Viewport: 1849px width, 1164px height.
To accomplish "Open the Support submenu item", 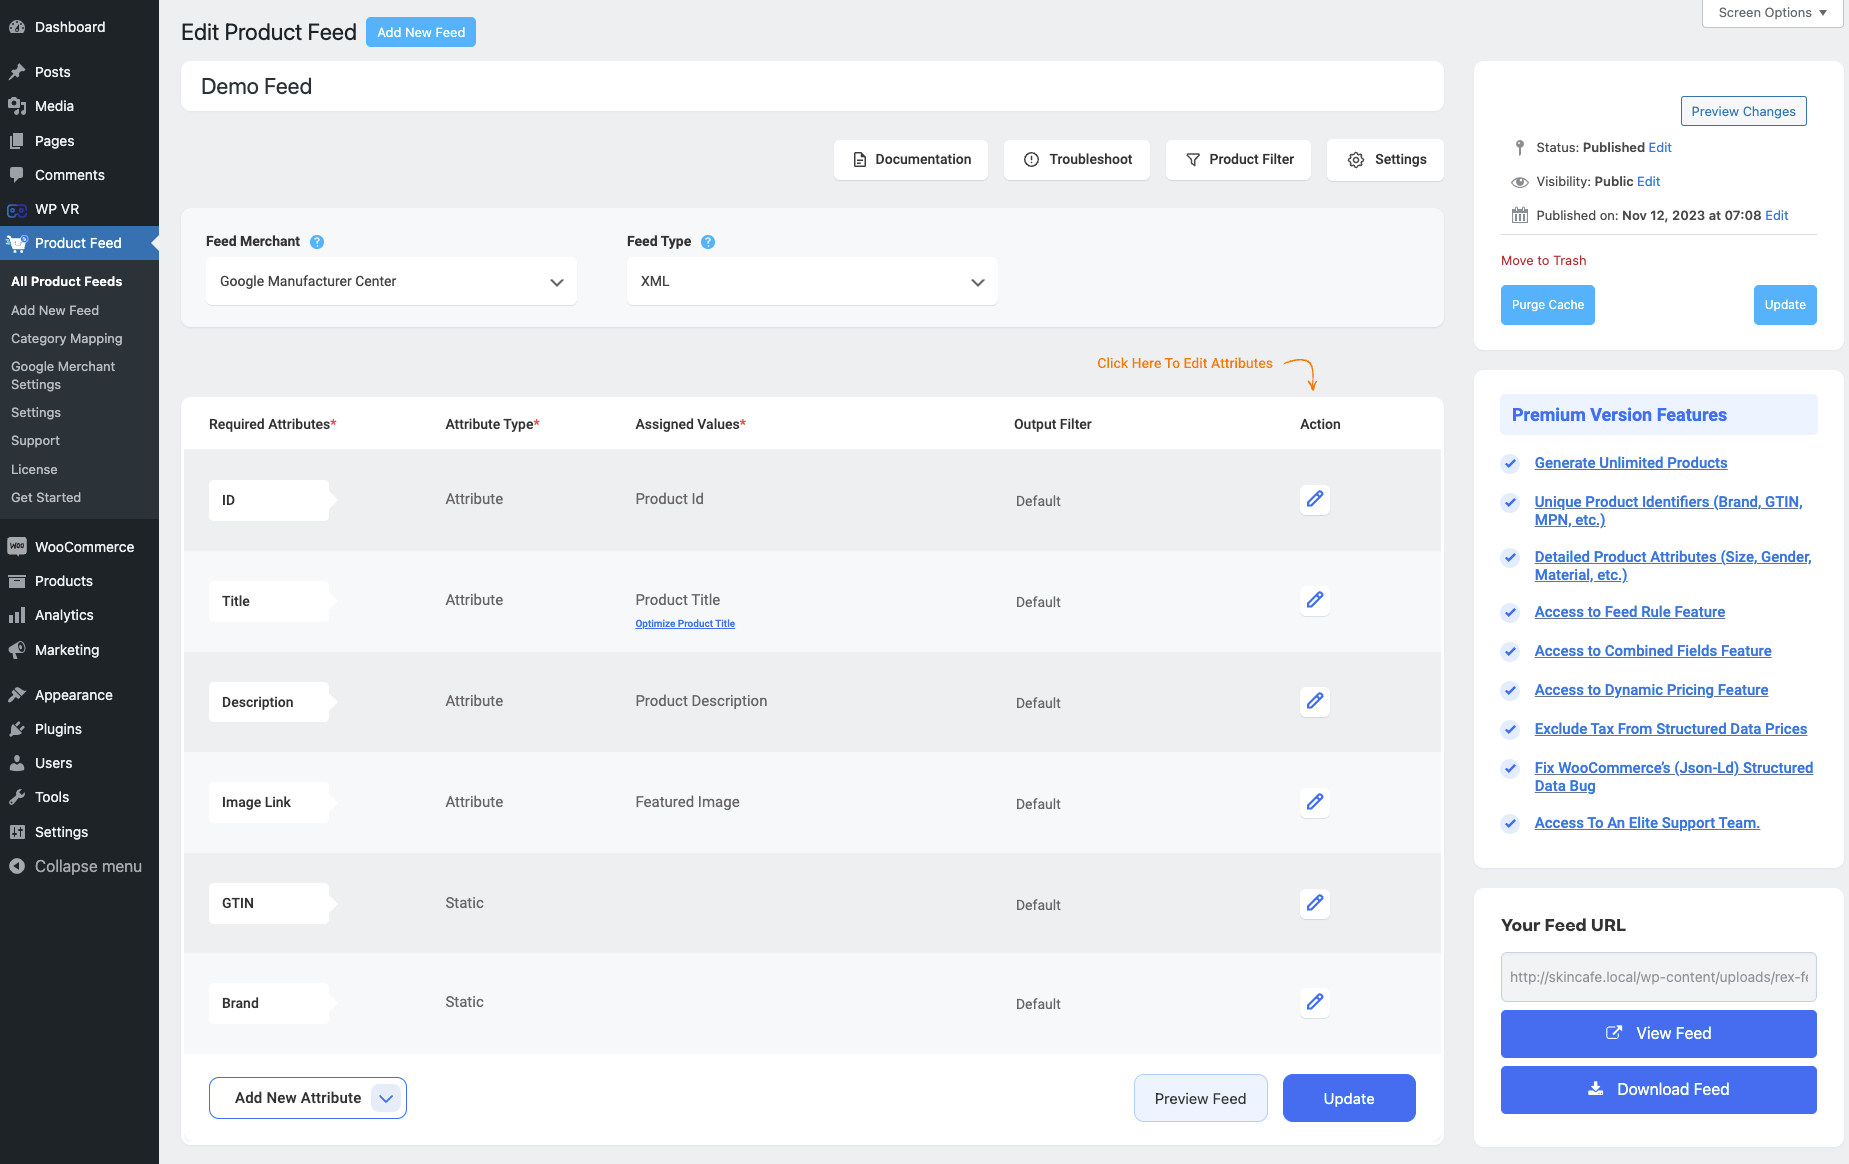I will pyautogui.click(x=35, y=441).
